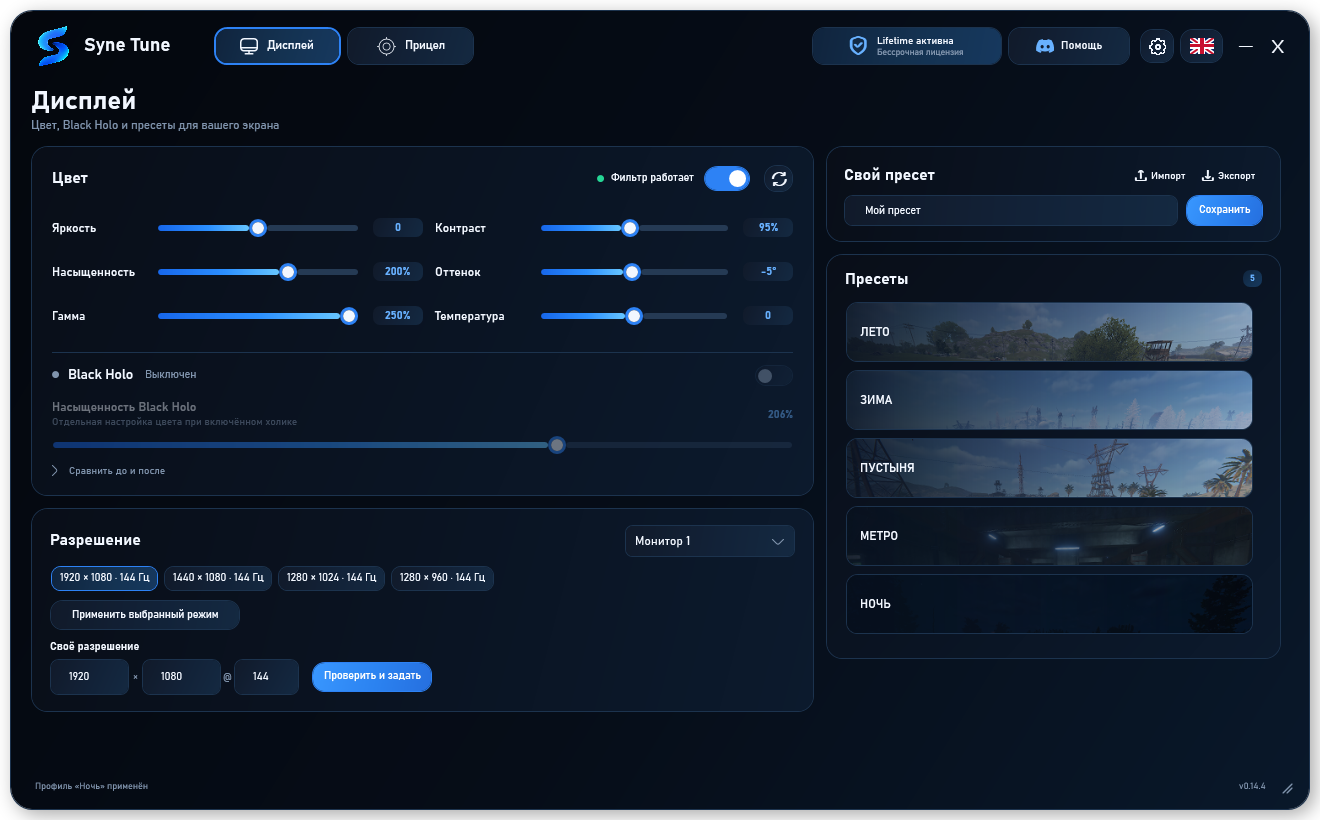Reset color filter with the refresh icon
Image resolution: width=1320 pixels, height=820 pixels.
(x=779, y=179)
